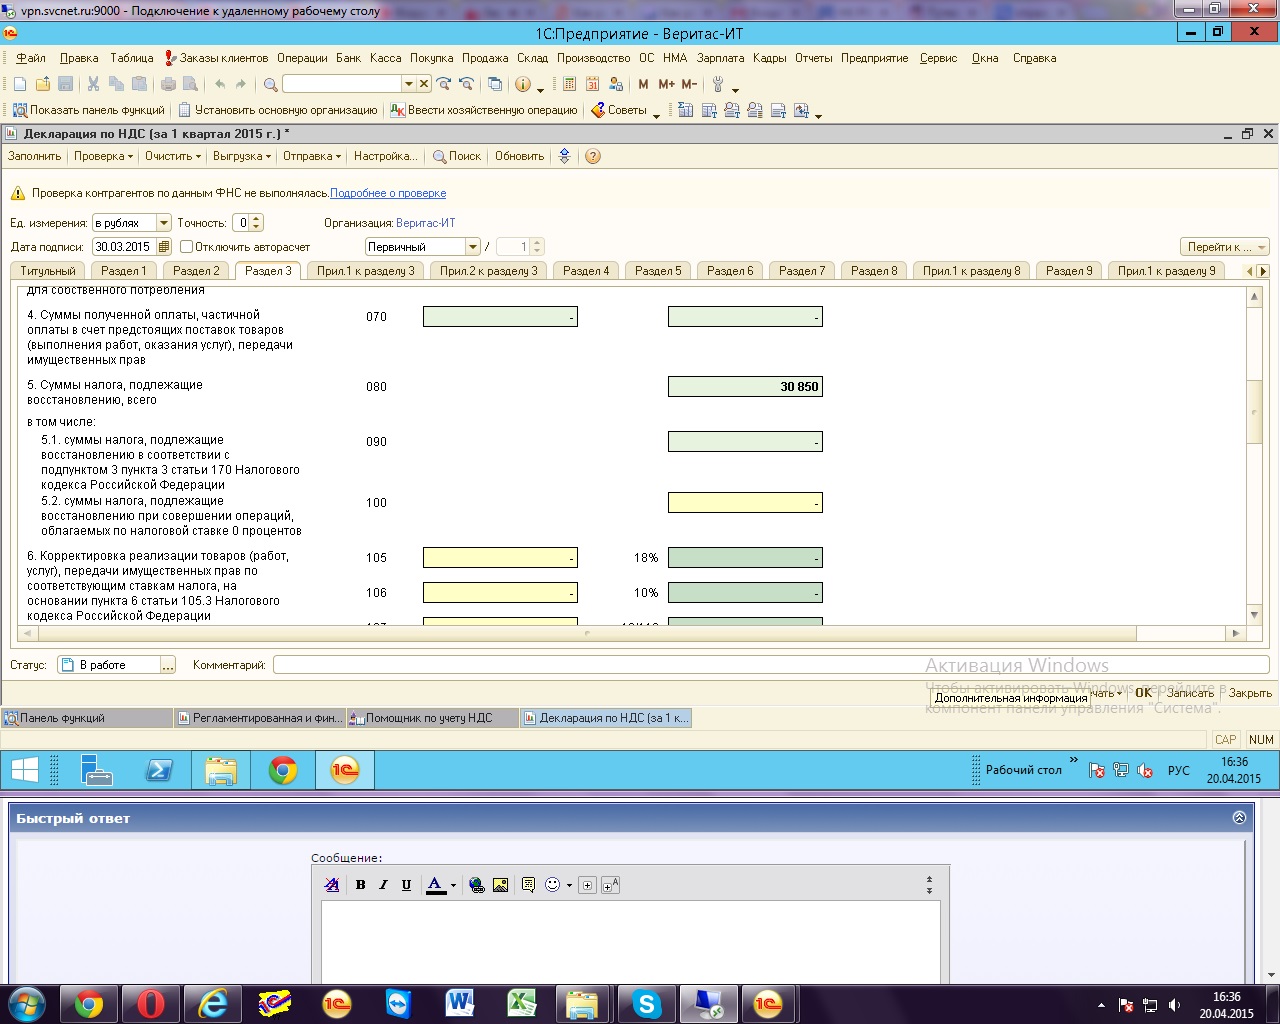Open the 'Подробнее о проверке' link
Image resolution: width=1280 pixels, height=1024 pixels.
[388, 193]
